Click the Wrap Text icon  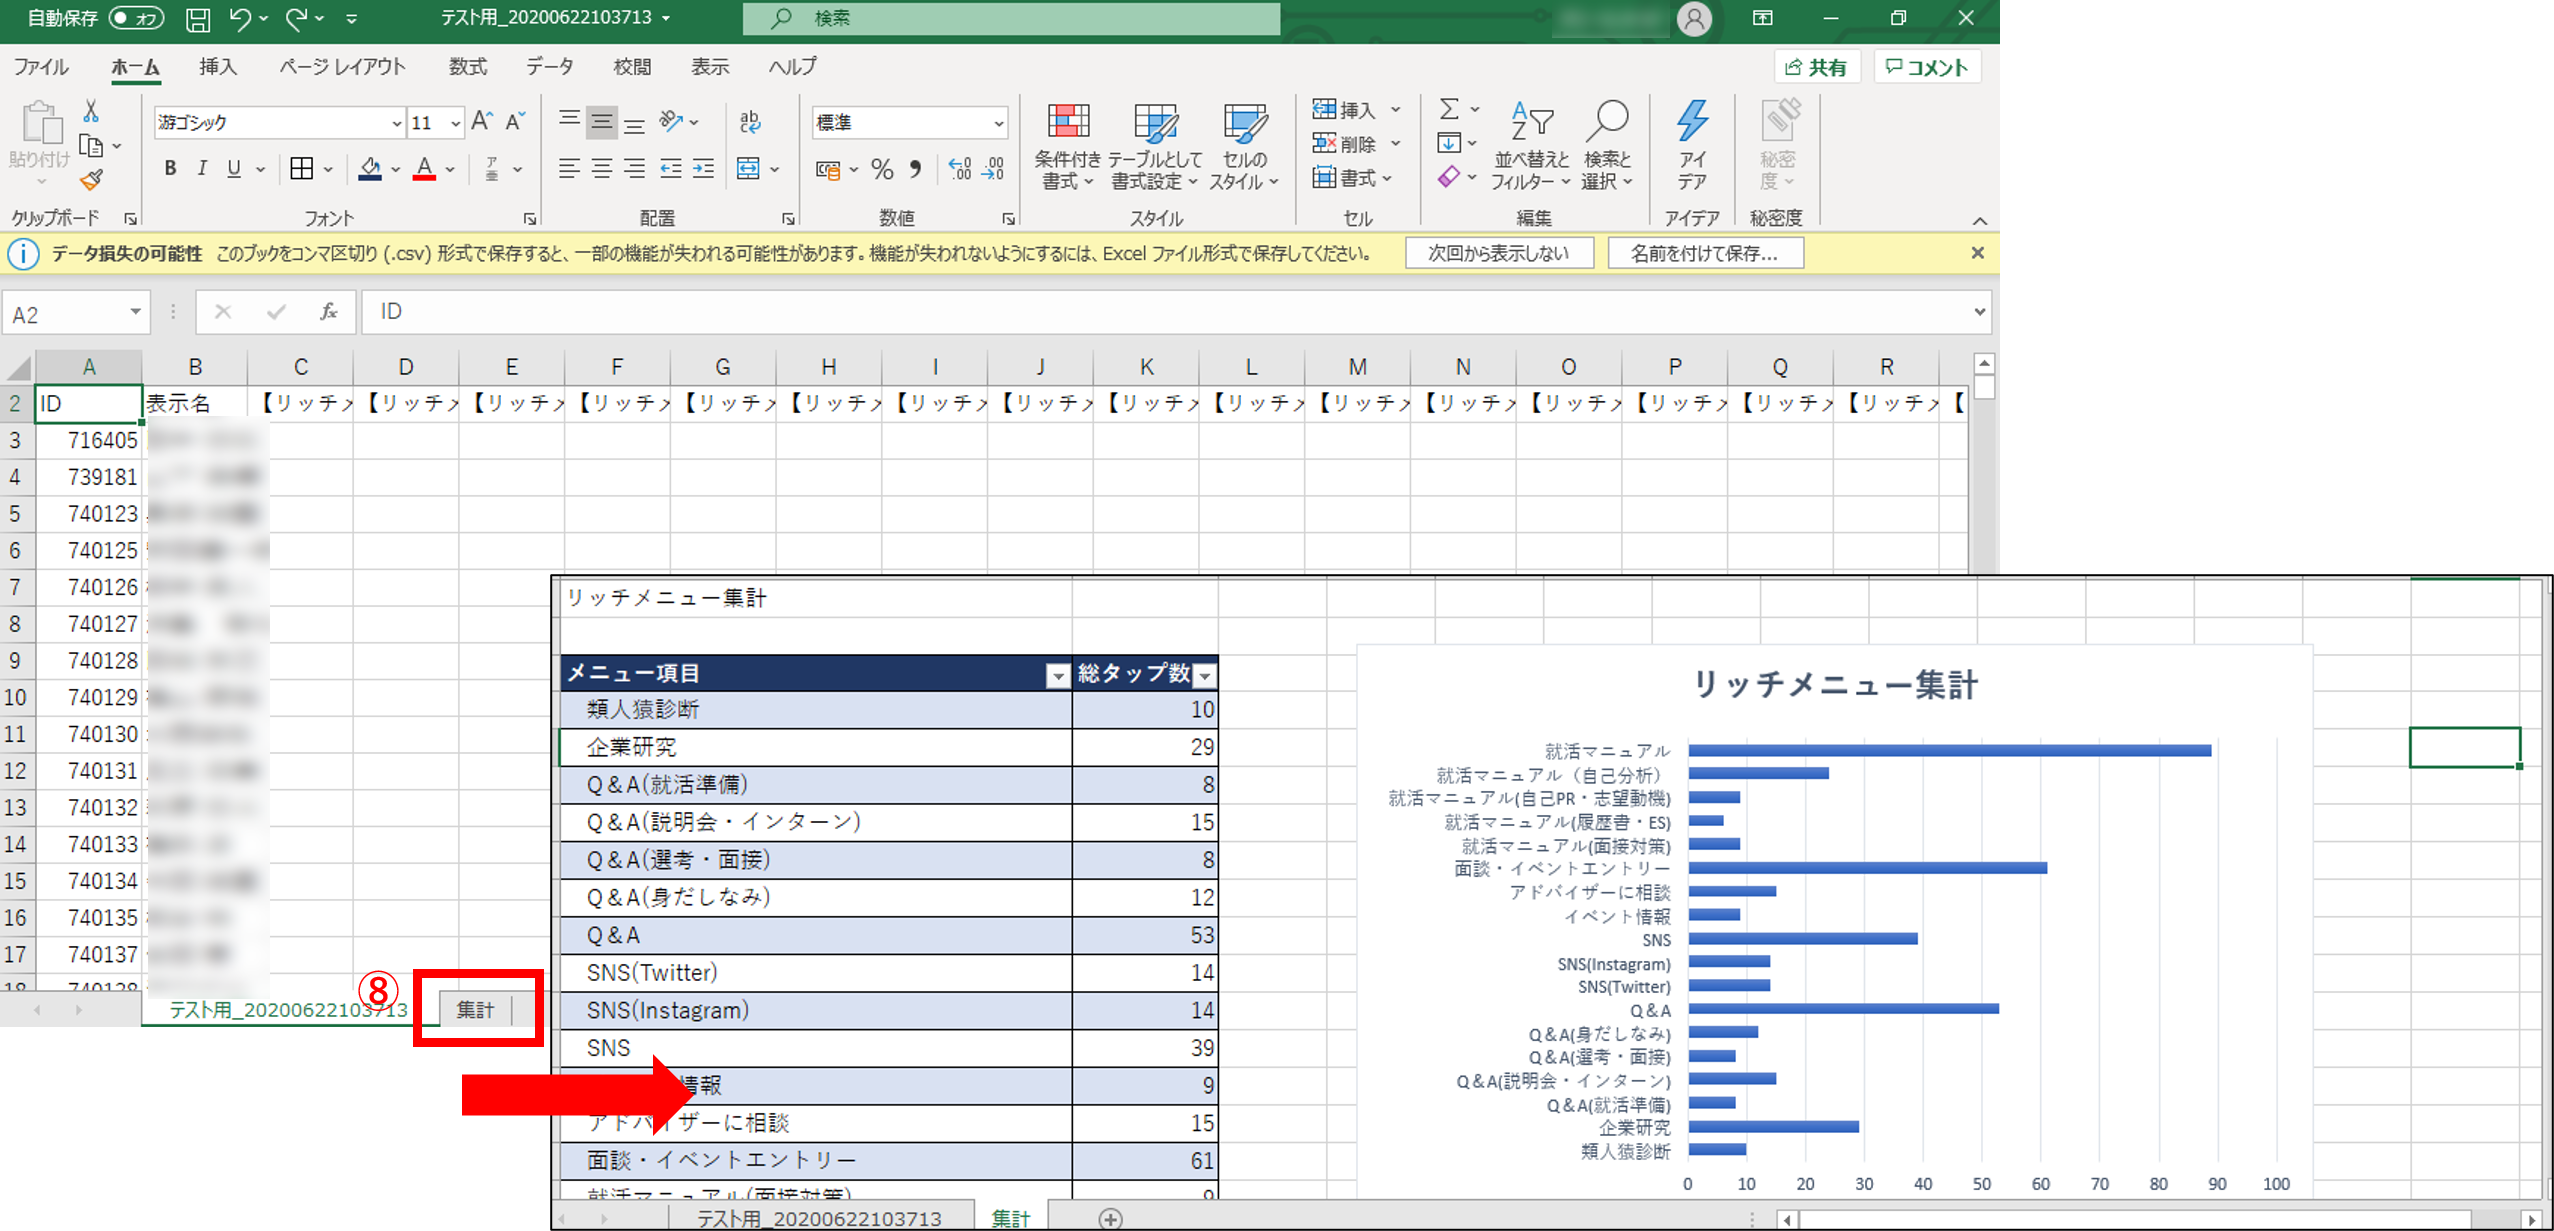click(x=749, y=122)
